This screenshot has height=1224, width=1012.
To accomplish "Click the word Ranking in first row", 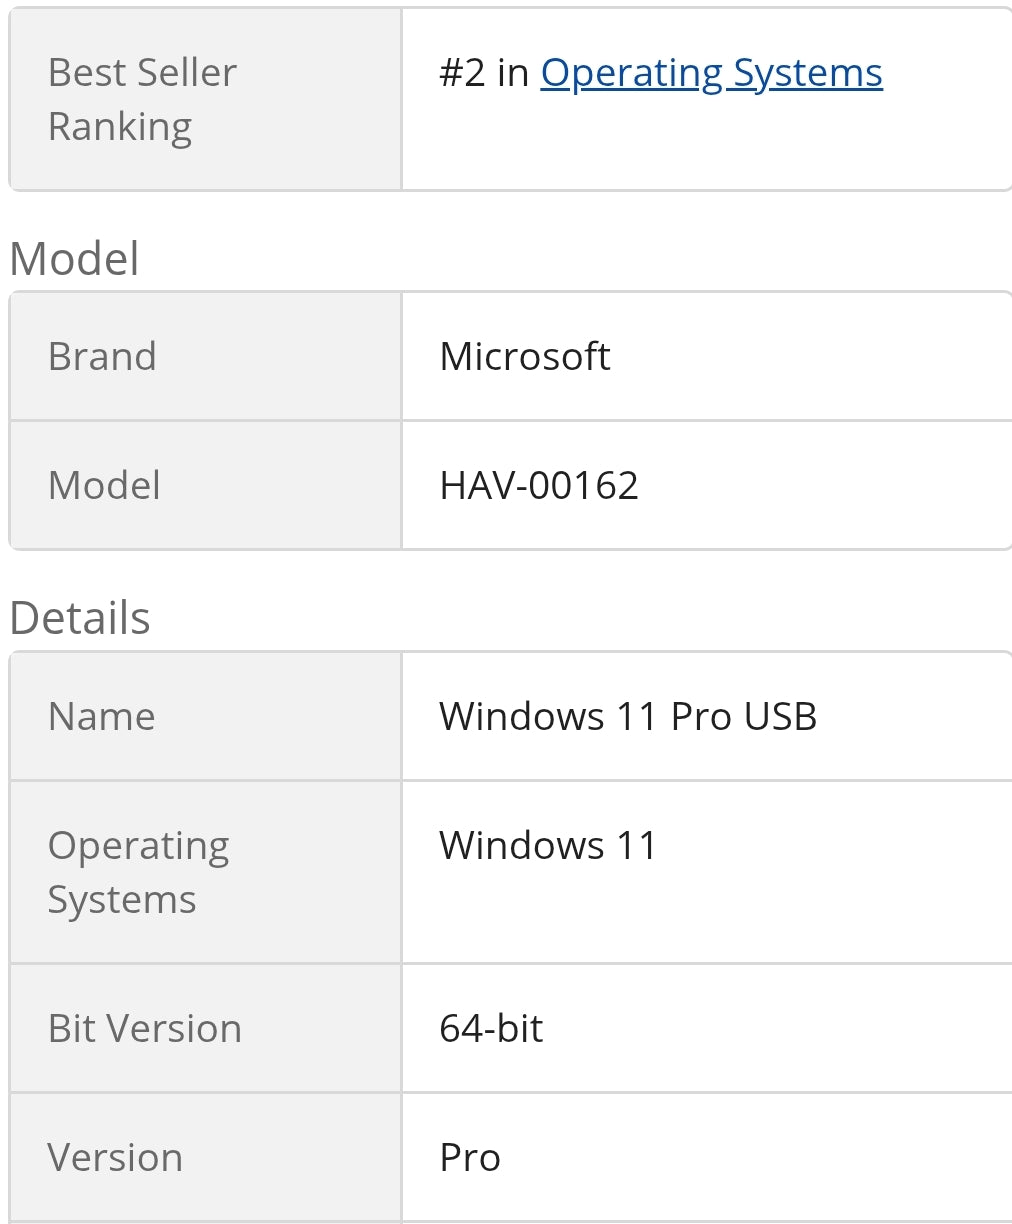I will pos(120,128).
